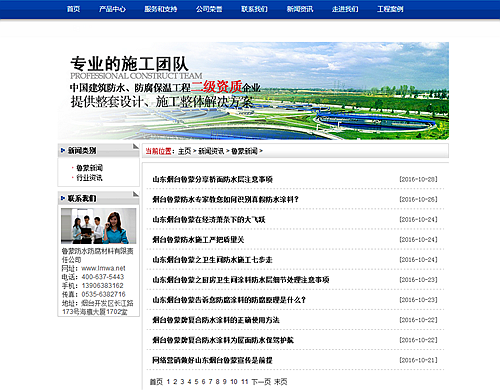Open article 聚氨酯防水涂料为屋面防水保驾护航
500x390 pixels.
223,340
